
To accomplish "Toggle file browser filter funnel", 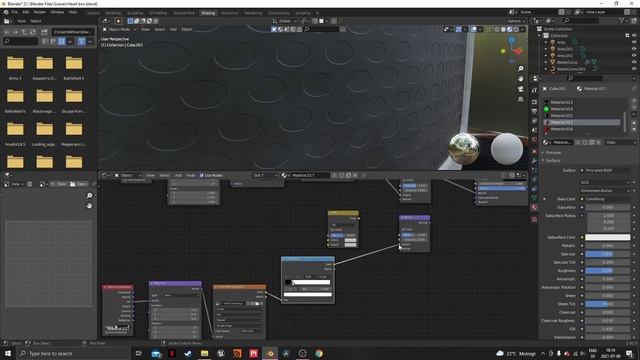I will click(x=81, y=41).
